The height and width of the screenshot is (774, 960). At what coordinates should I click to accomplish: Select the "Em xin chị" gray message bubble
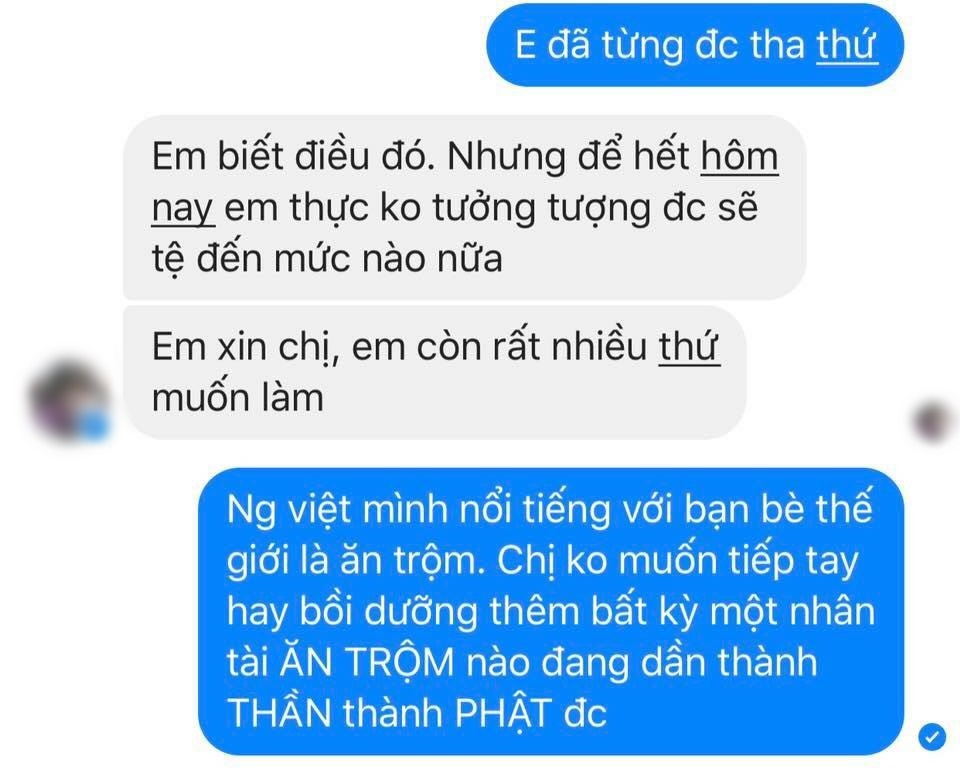coord(435,372)
